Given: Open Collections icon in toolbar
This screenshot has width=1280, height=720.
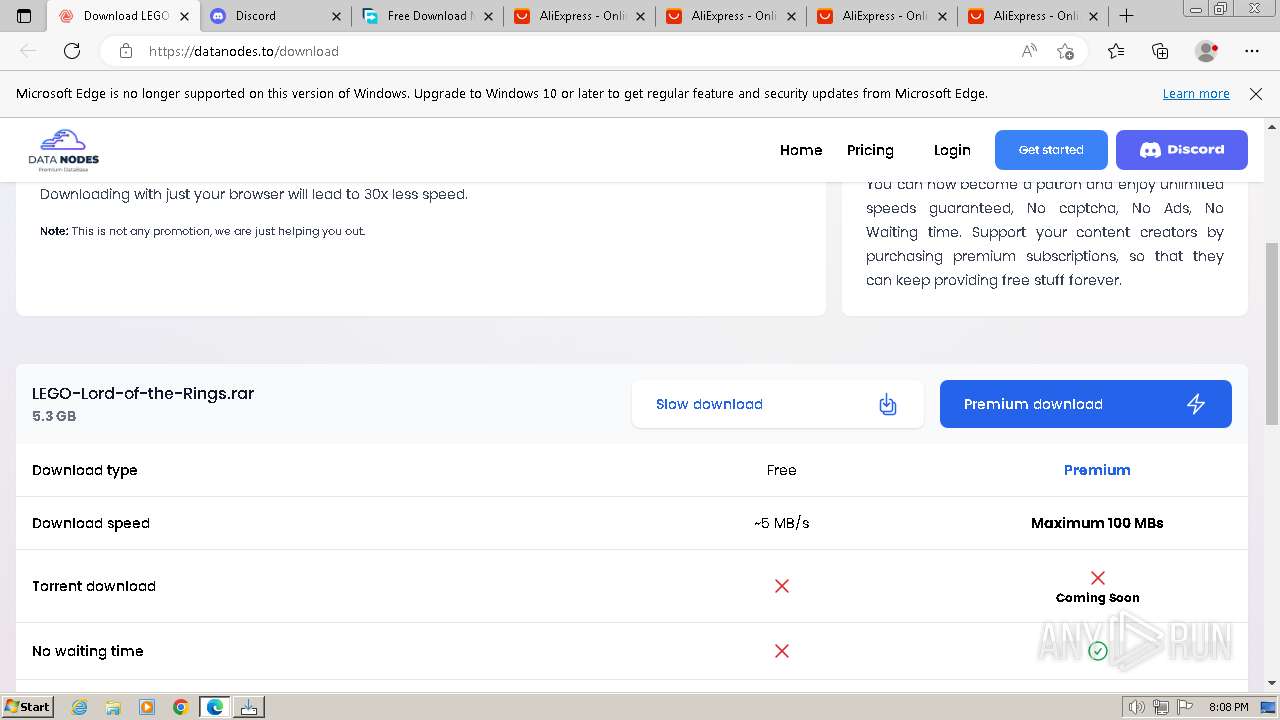Looking at the screenshot, I should (1160, 51).
